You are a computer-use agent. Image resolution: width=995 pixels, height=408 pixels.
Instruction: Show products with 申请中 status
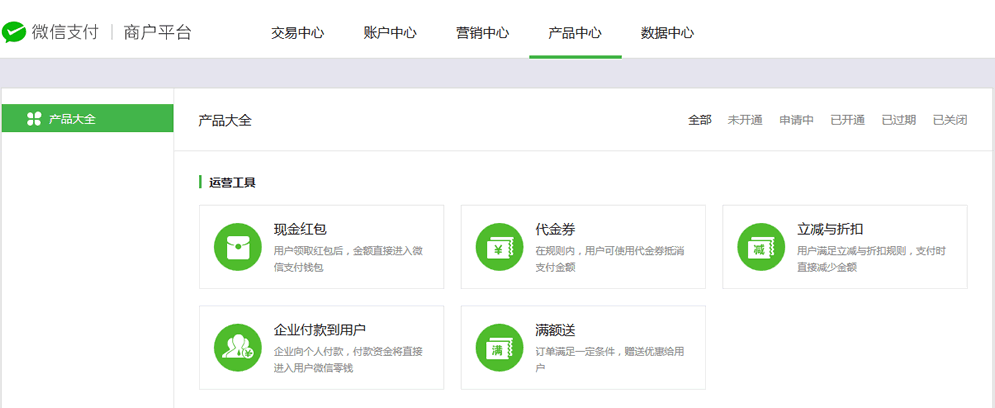796,120
